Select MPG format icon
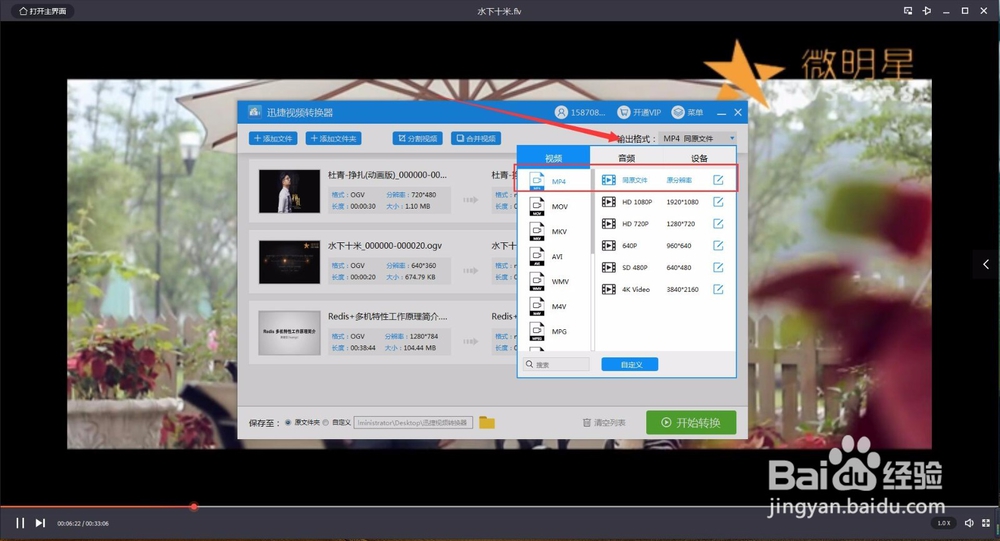Image resolution: width=1000 pixels, height=541 pixels. pyautogui.click(x=537, y=330)
